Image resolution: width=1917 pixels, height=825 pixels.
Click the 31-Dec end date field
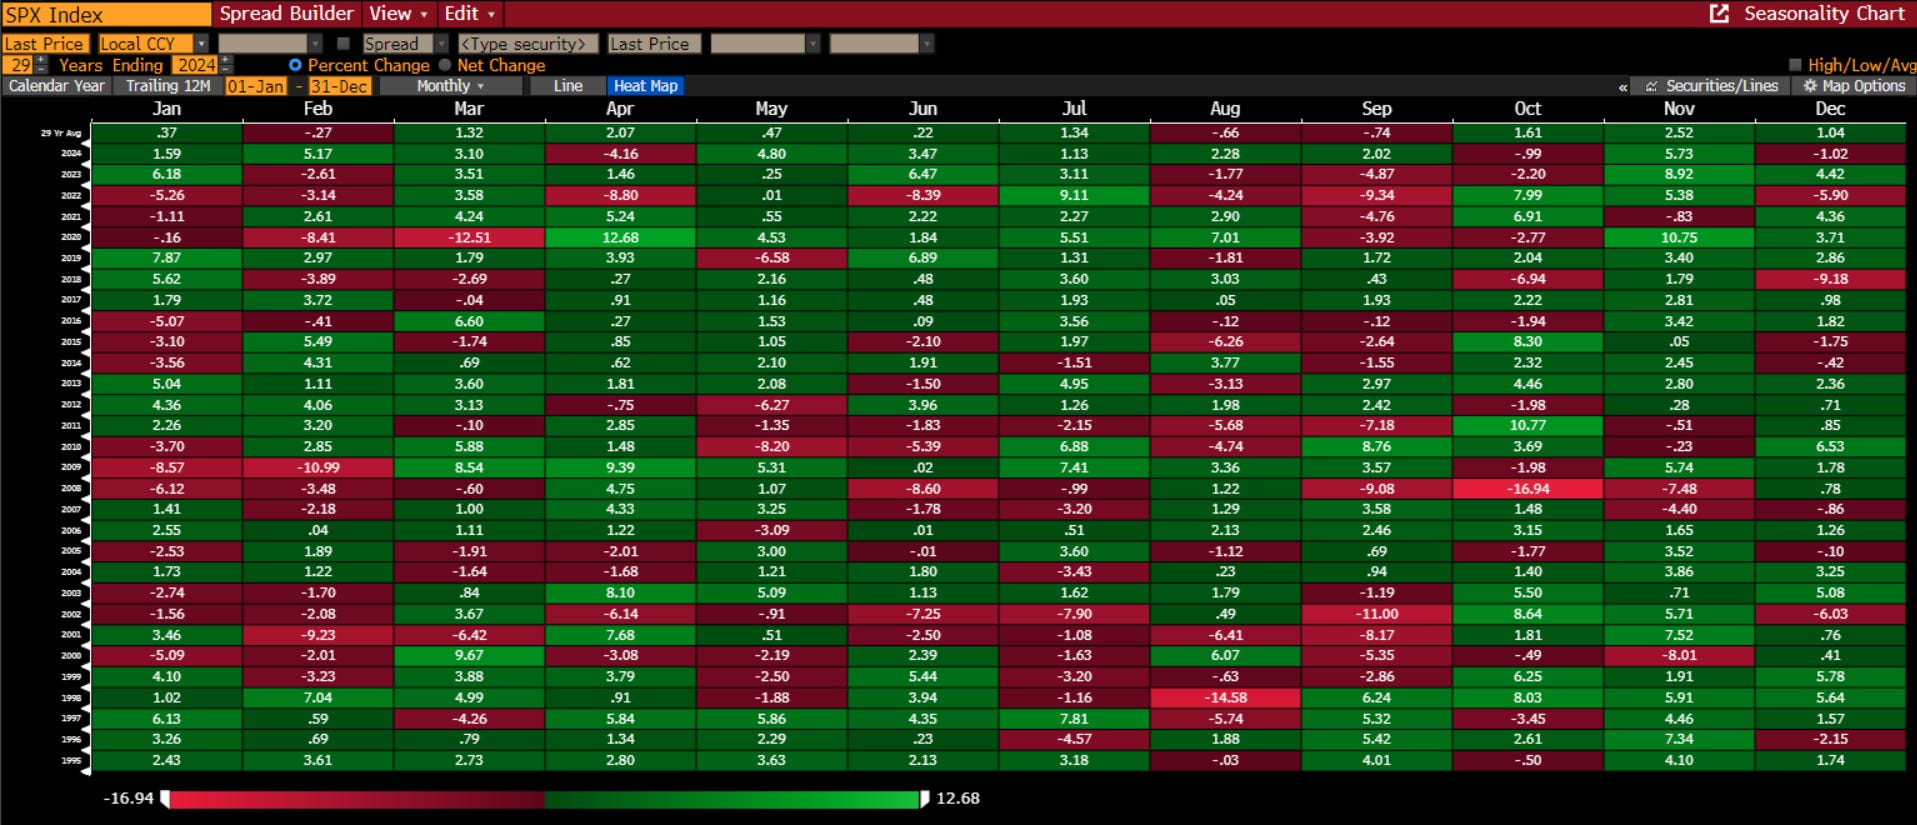(340, 86)
